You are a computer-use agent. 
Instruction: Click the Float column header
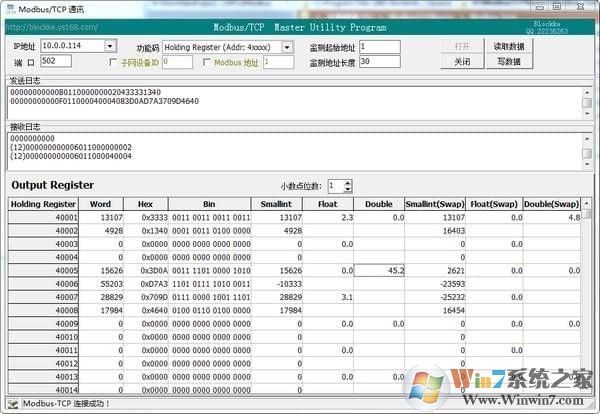tap(329, 204)
